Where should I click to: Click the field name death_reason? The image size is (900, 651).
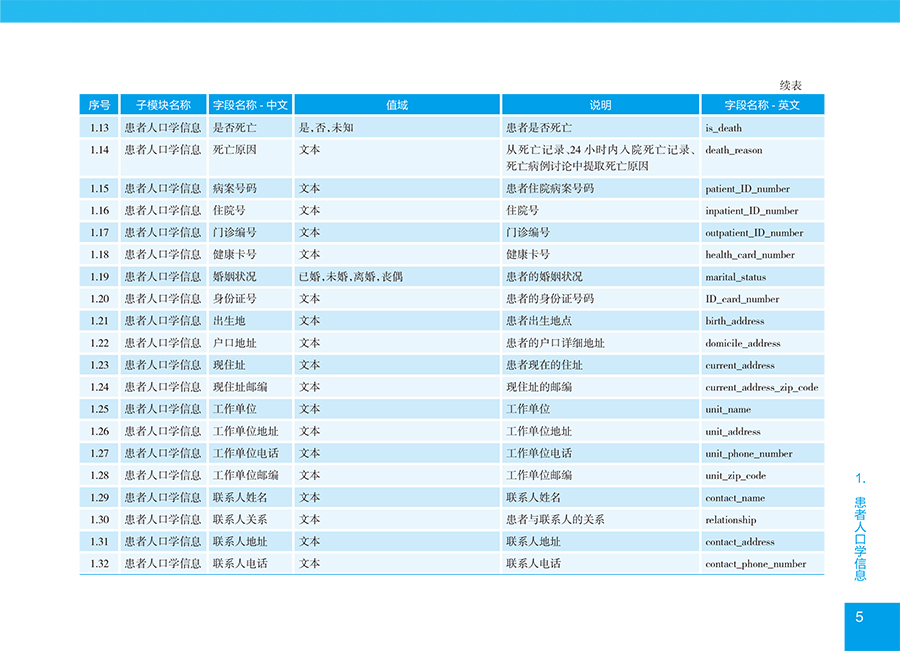[x=734, y=150]
